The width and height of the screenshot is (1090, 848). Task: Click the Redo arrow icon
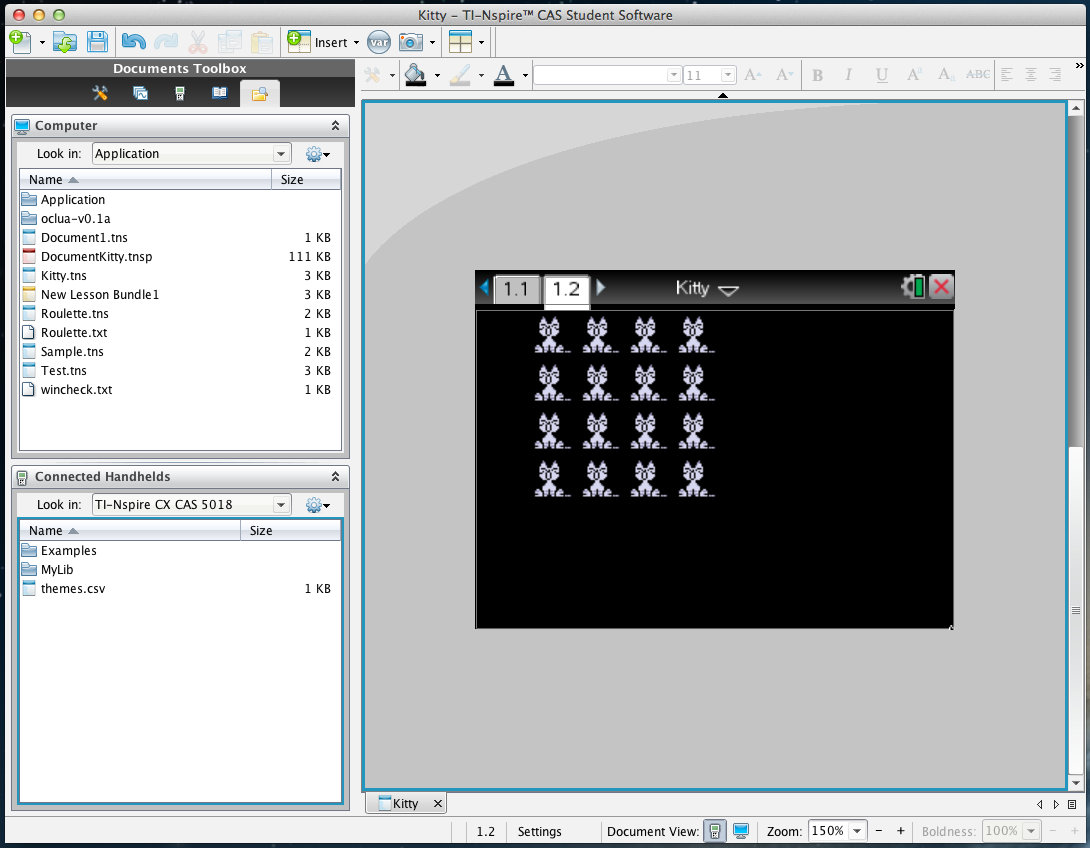165,42
